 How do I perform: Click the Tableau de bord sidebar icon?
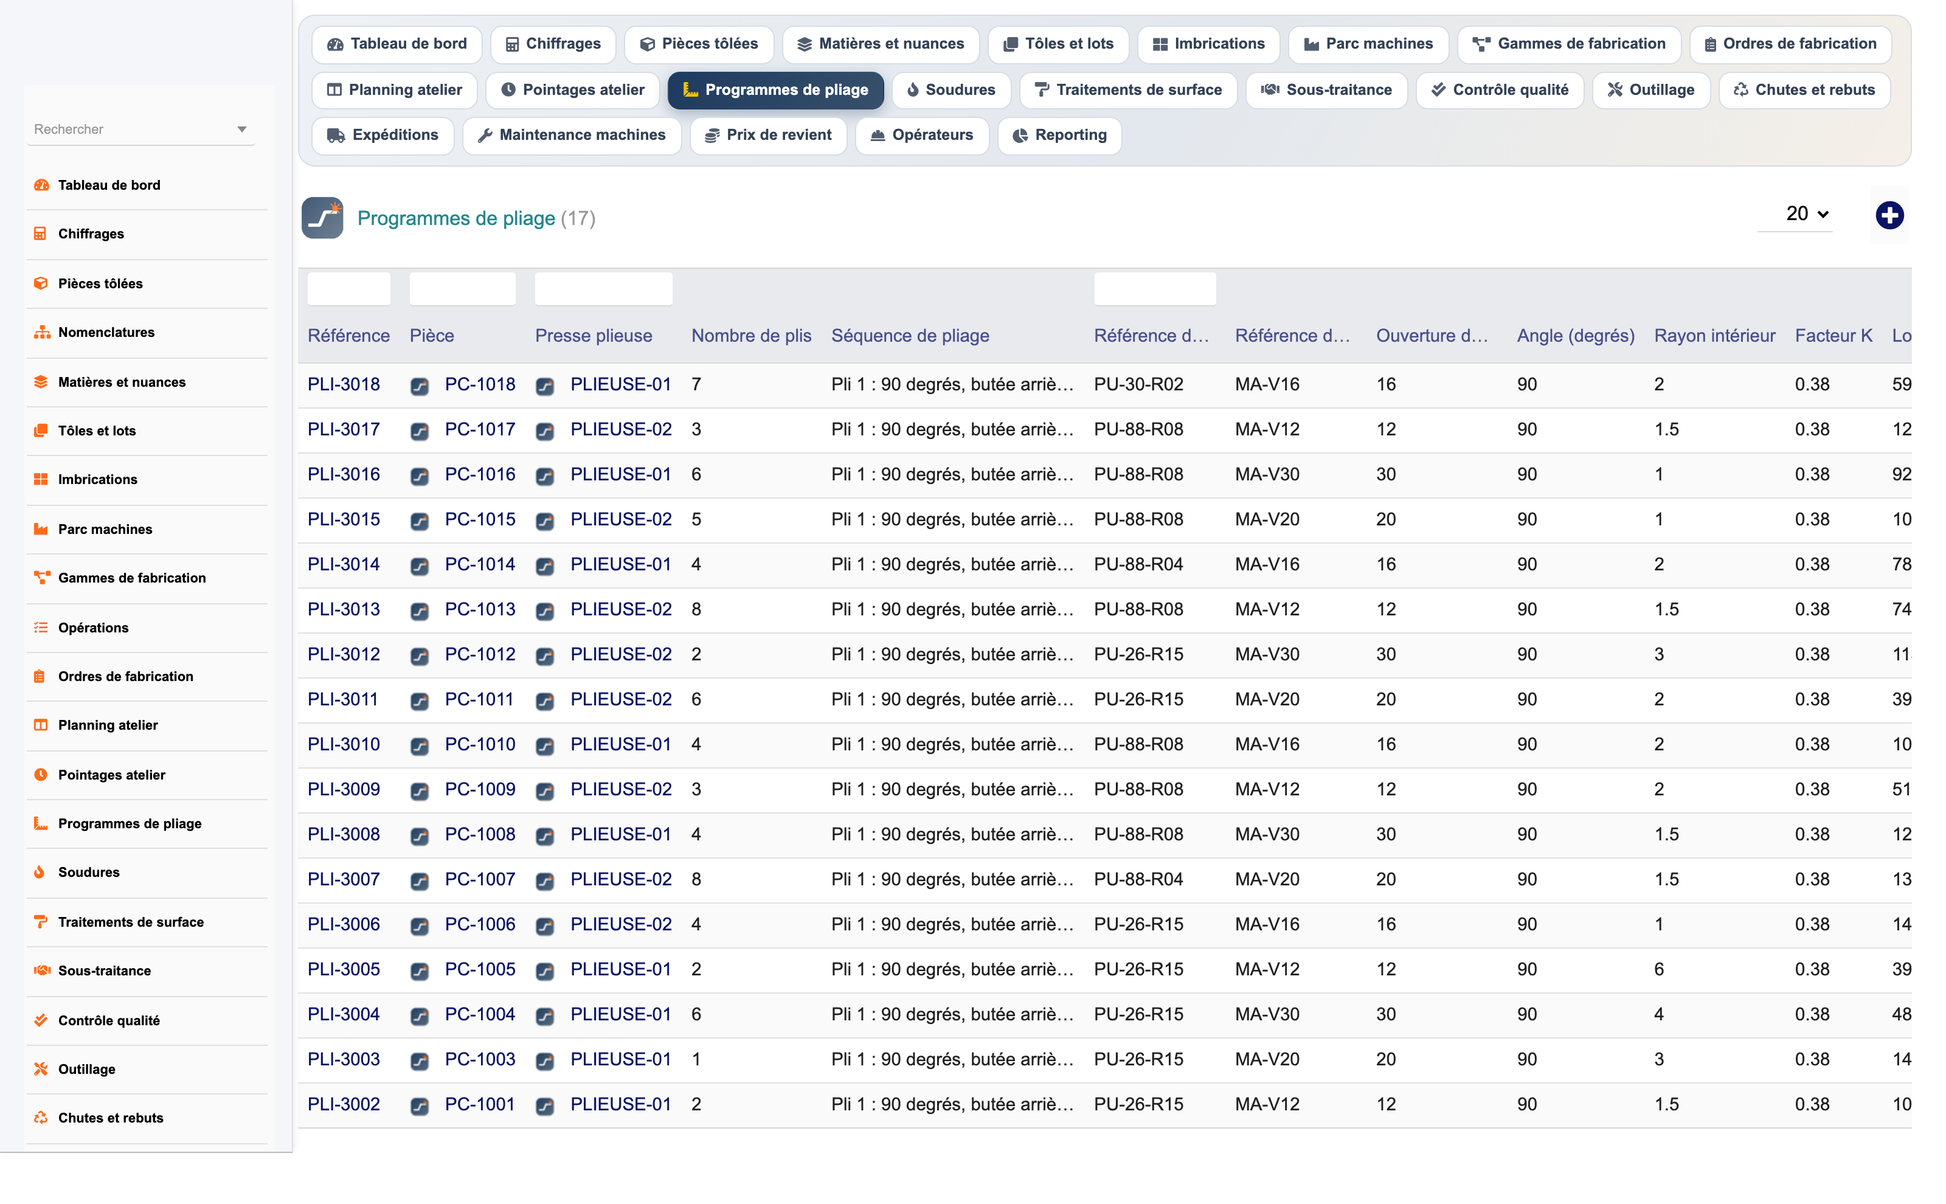[x=41, y=185]
